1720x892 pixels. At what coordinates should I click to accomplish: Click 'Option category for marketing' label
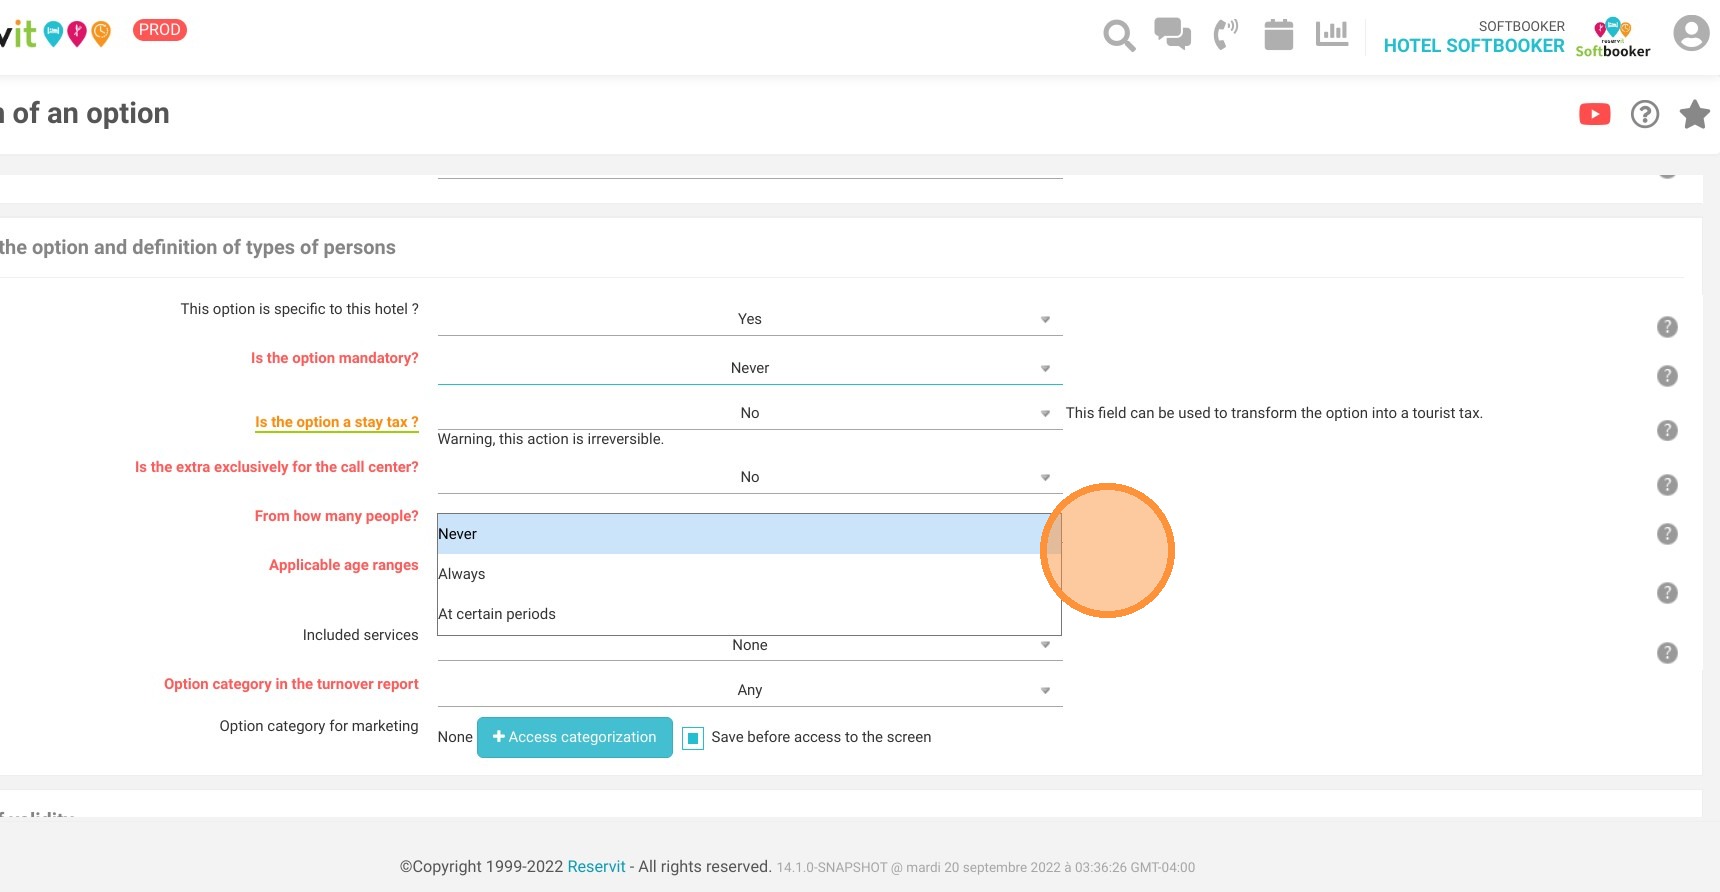pos(319,726)
